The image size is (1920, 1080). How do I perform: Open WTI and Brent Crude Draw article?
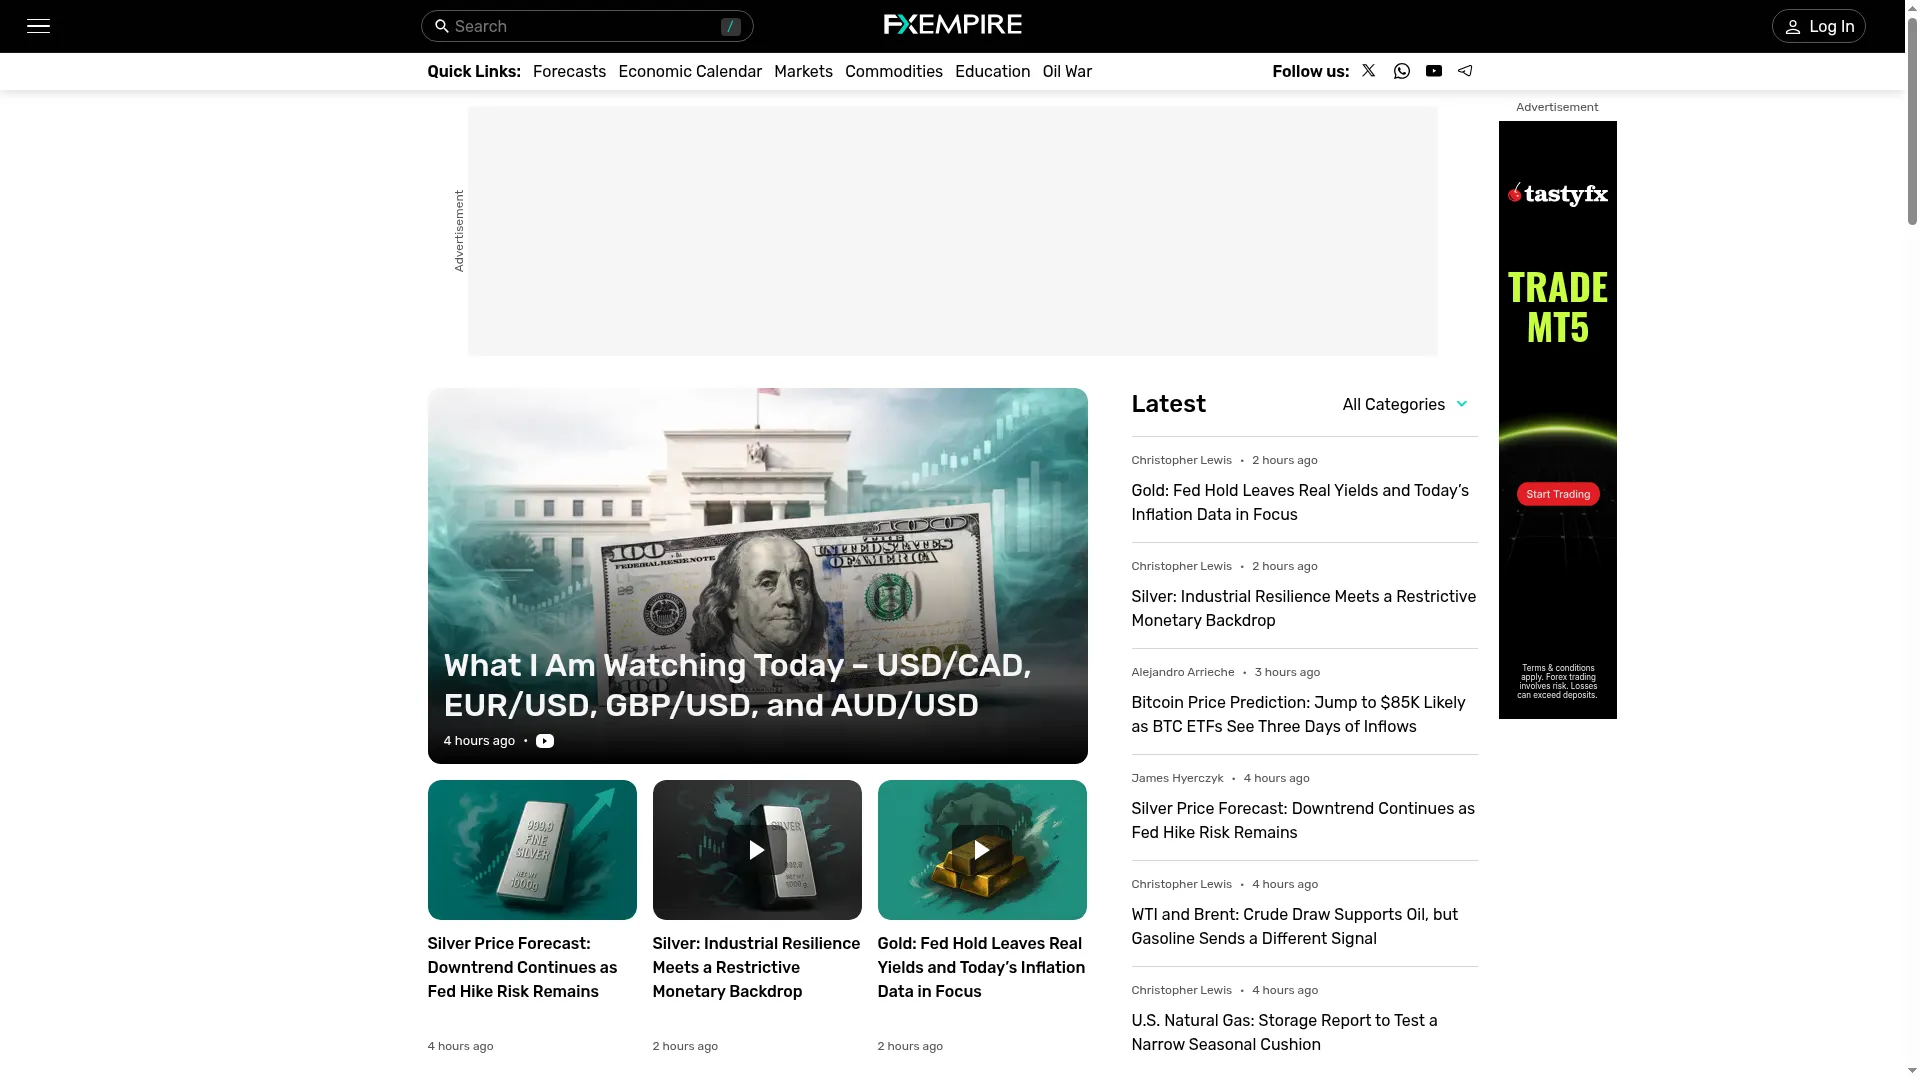(1294, 926)
